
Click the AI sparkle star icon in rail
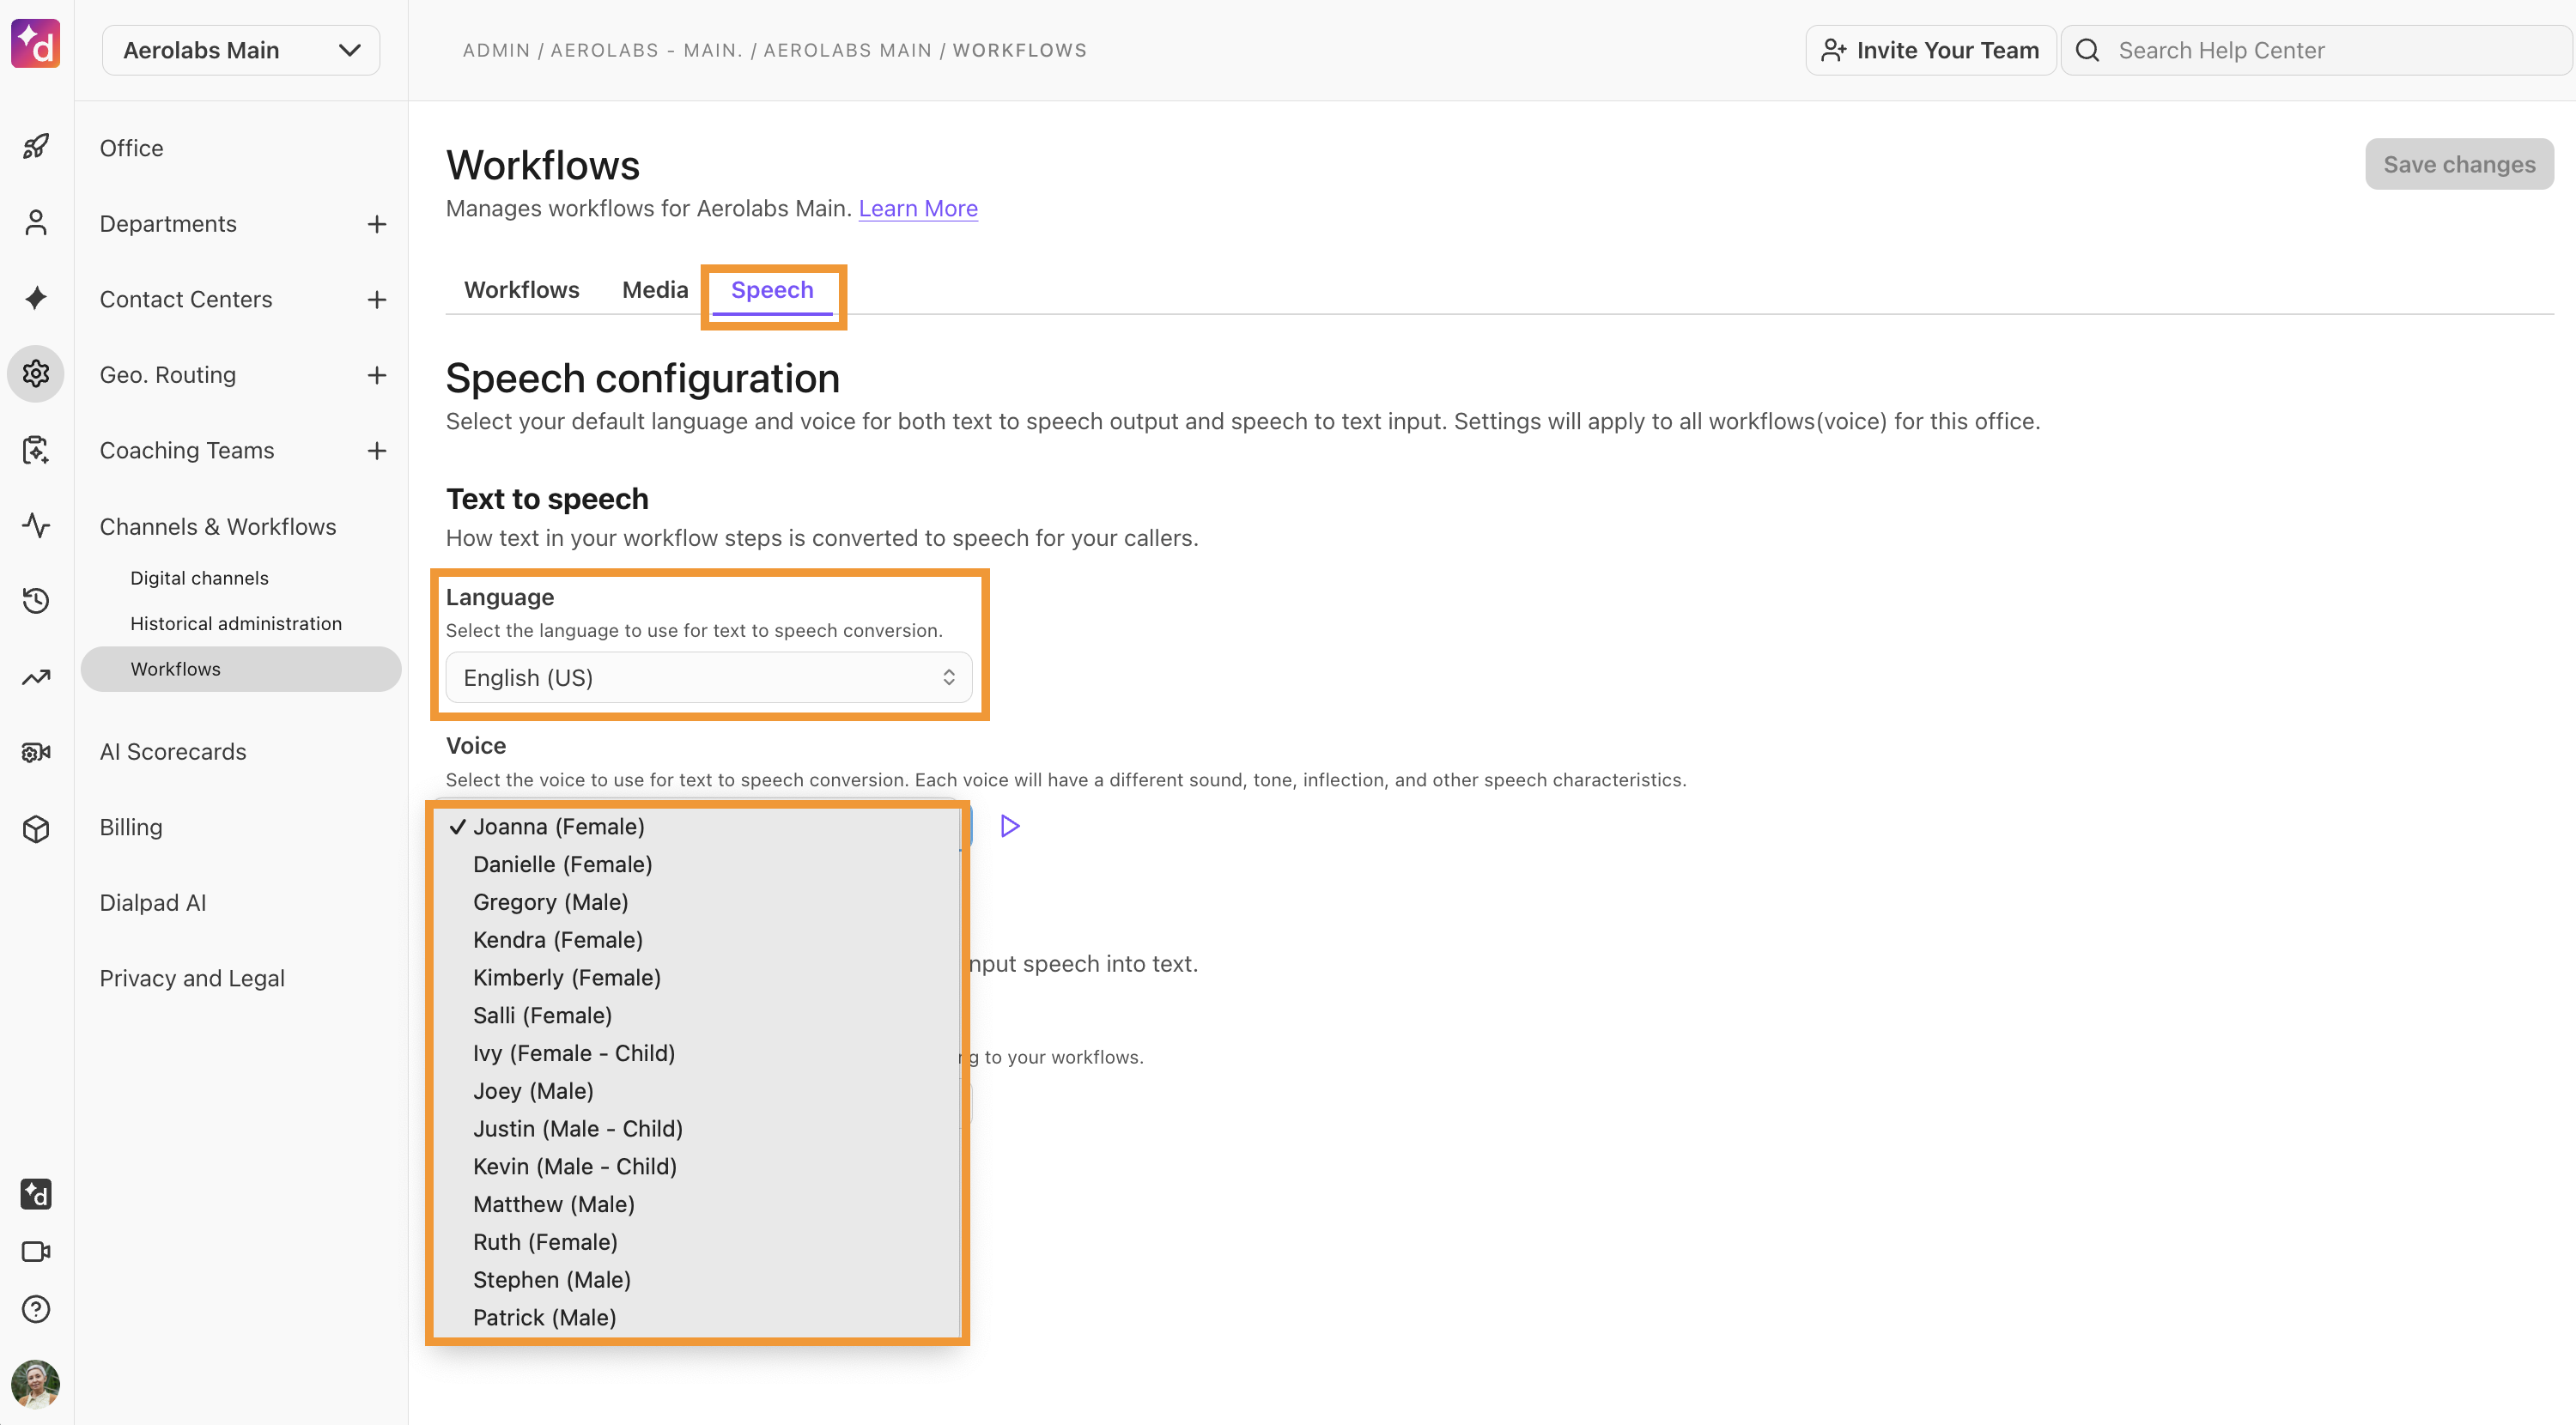coord(36,297)
